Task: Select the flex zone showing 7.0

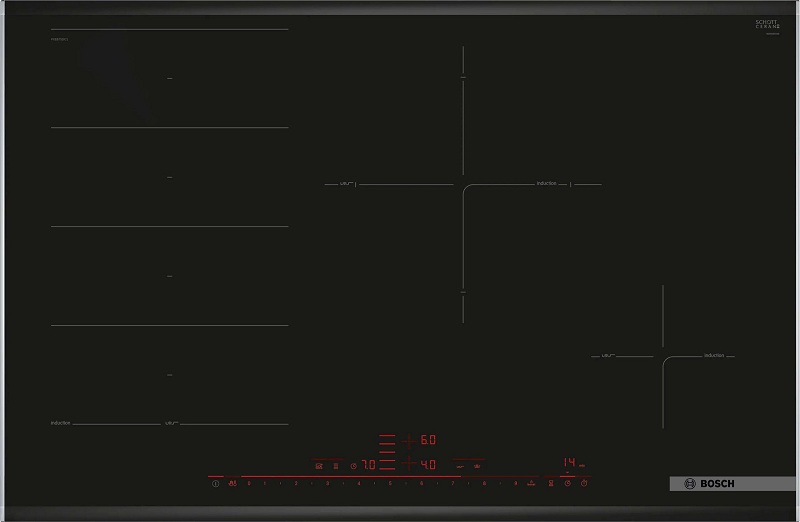Action: 368,464
